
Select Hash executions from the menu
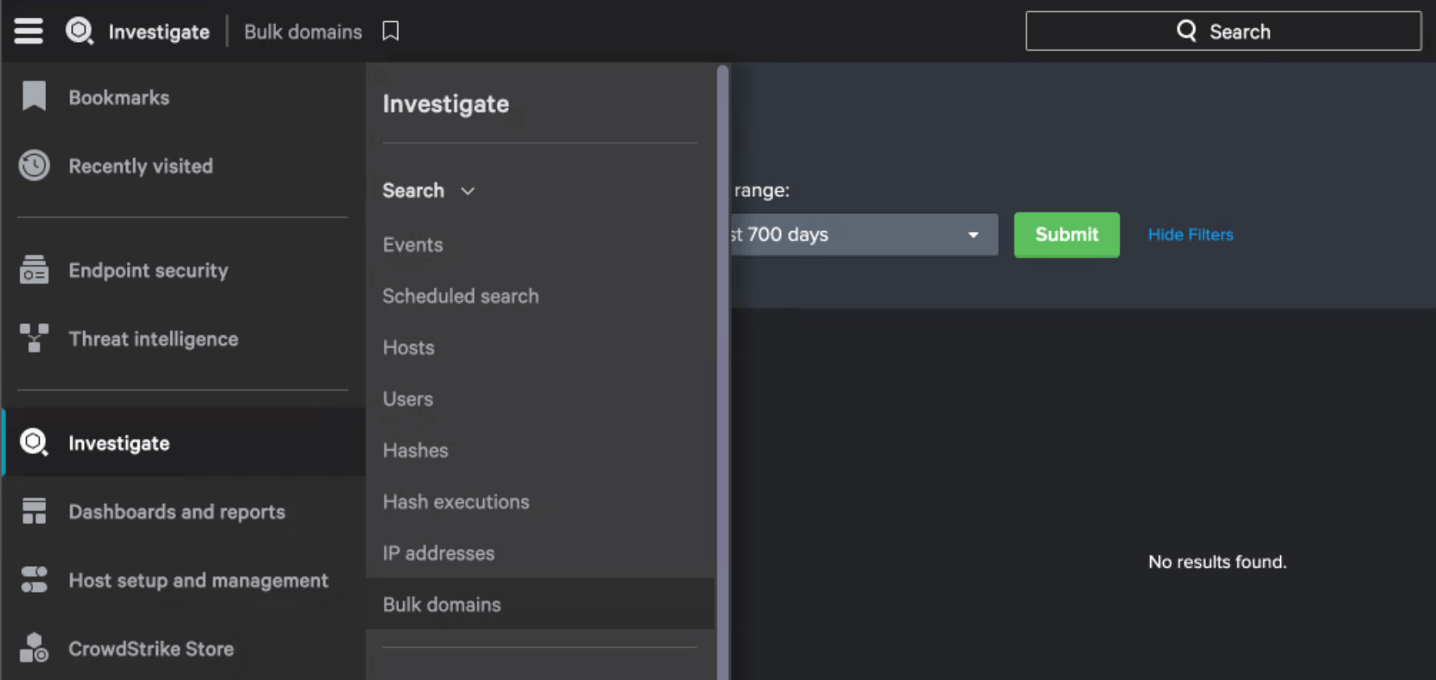coord(456,501)
